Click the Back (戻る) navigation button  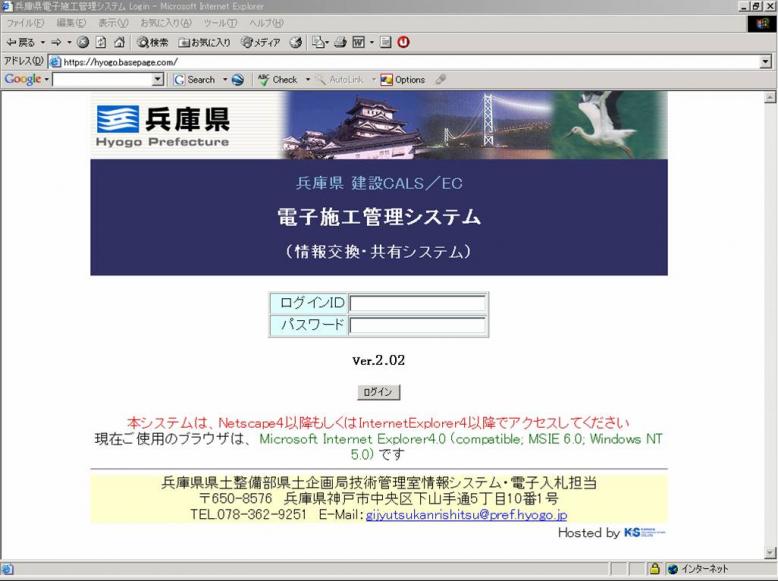click(x=20, y=42)
